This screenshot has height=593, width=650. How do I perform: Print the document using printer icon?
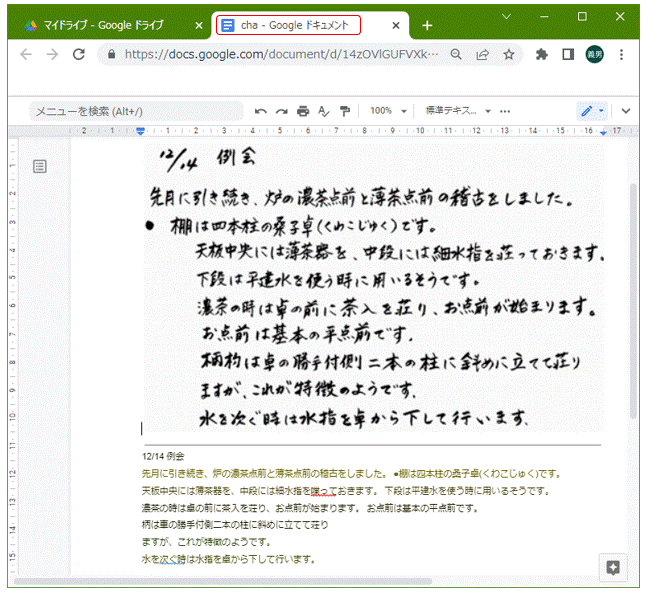302,111
